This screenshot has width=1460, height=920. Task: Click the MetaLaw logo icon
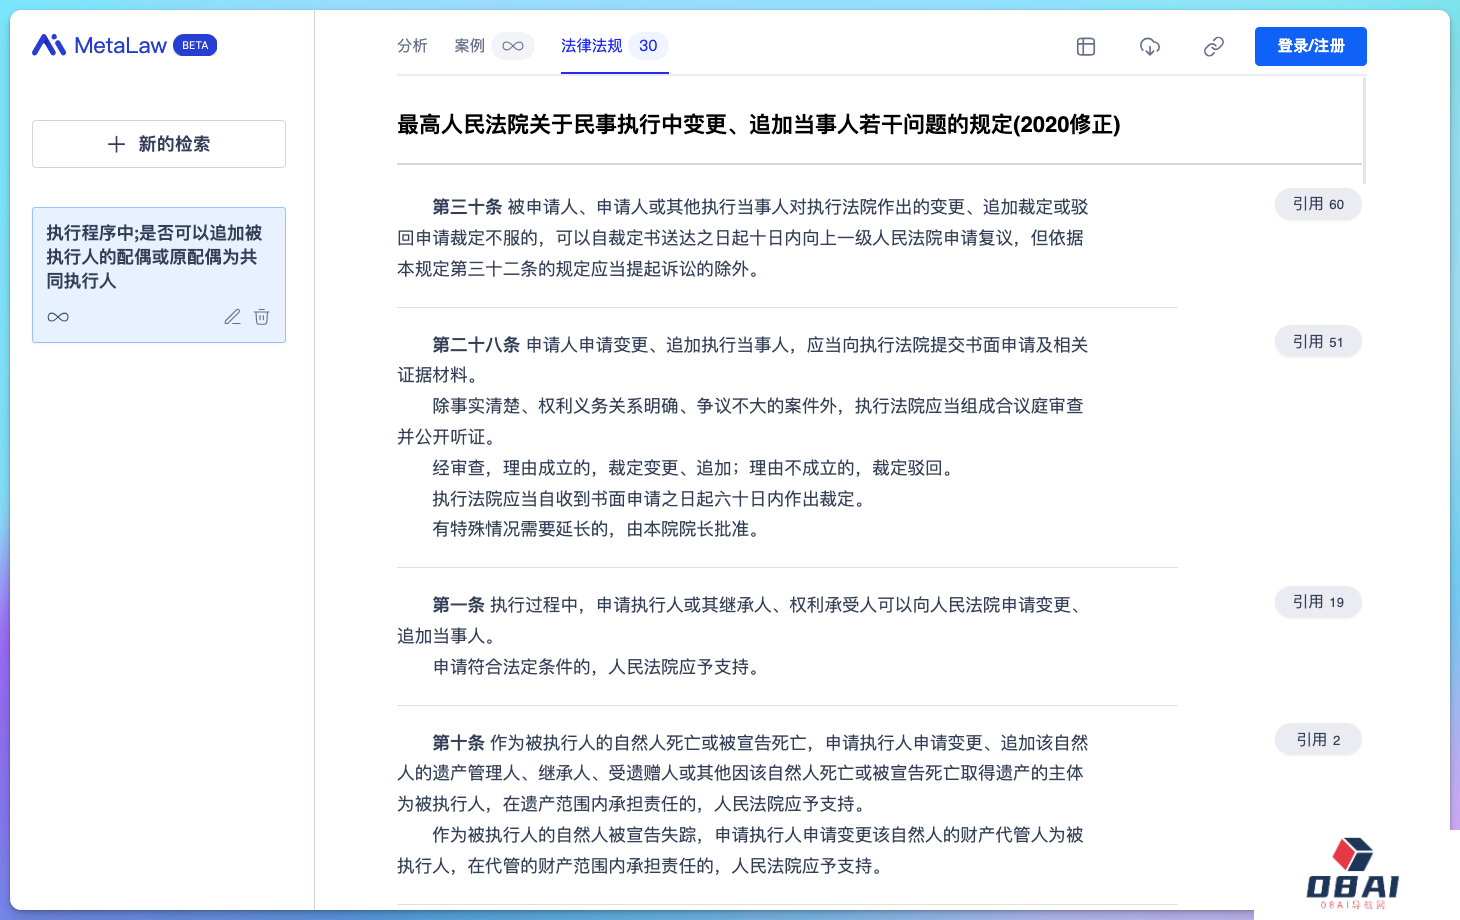(49, 45)
